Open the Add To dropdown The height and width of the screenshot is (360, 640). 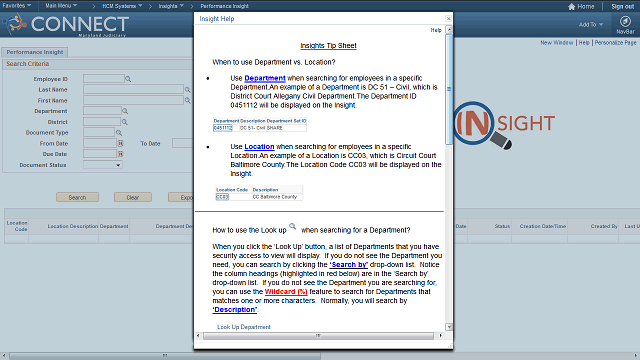point(591,24)
